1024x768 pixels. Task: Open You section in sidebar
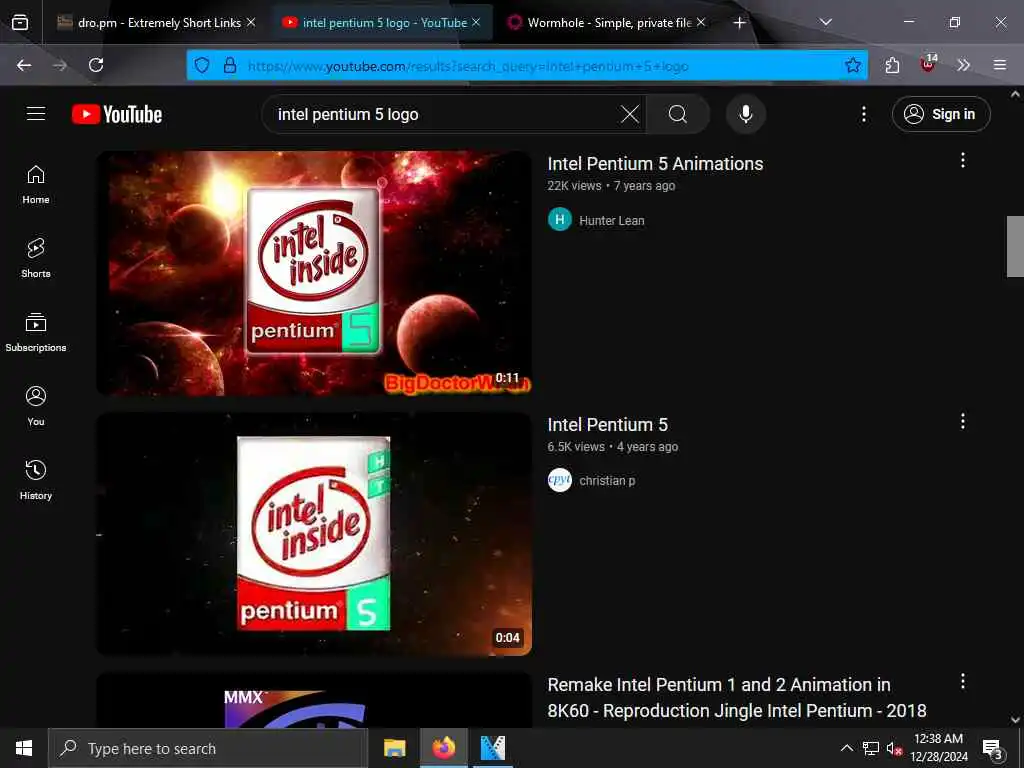tap(36, 406)
